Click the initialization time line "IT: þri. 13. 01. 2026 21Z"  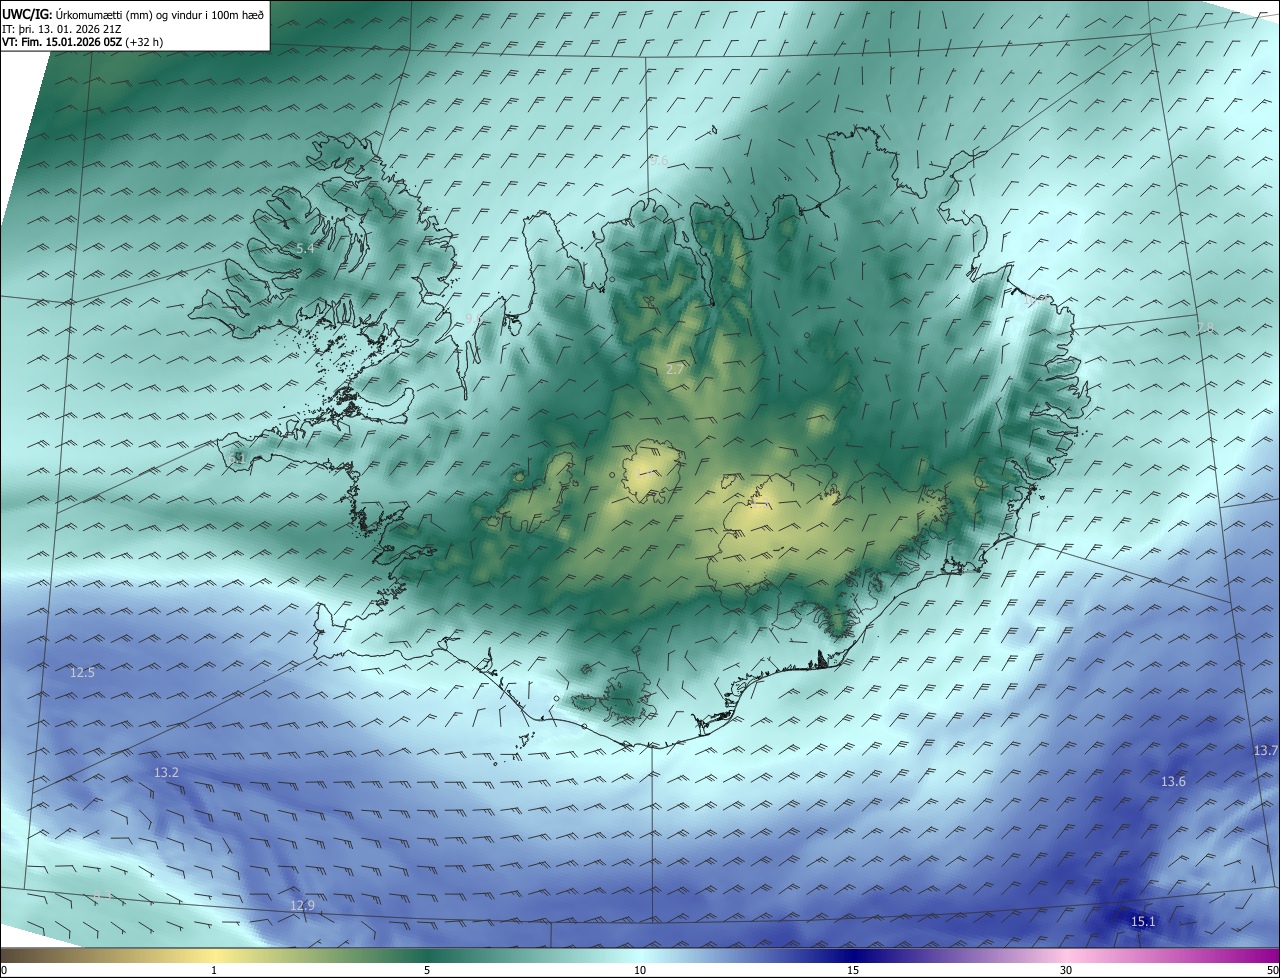coord(61,28)
